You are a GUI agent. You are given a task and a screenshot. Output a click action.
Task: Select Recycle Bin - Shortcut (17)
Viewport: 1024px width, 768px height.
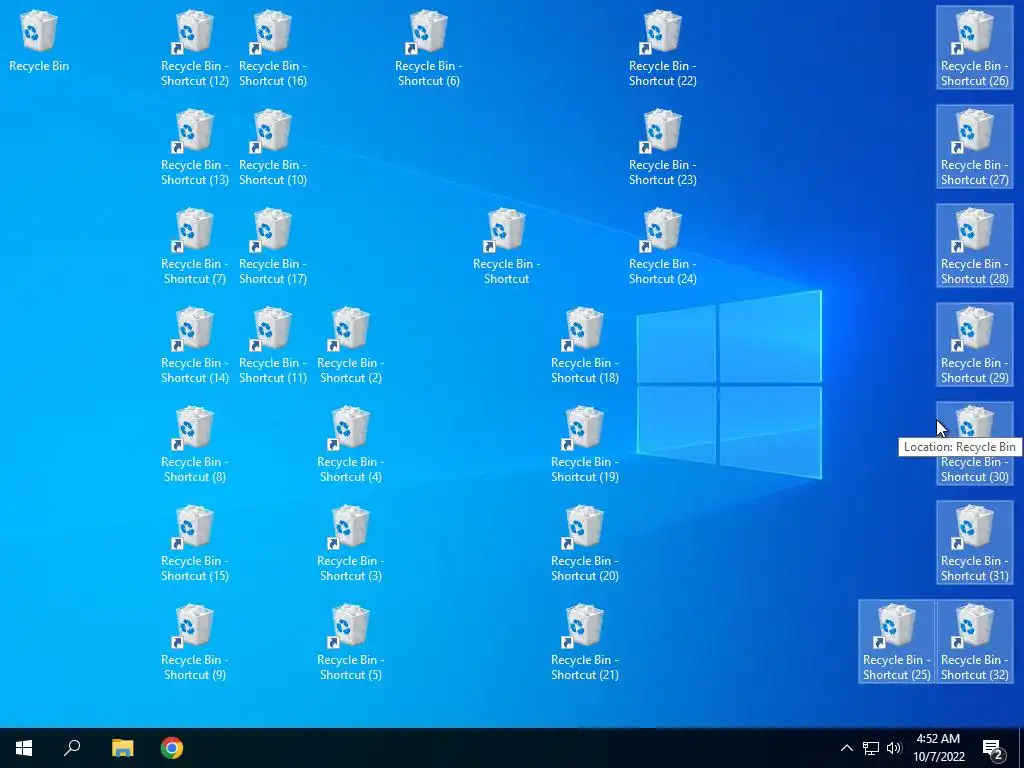pyautogui.click(x=272, y=246)
